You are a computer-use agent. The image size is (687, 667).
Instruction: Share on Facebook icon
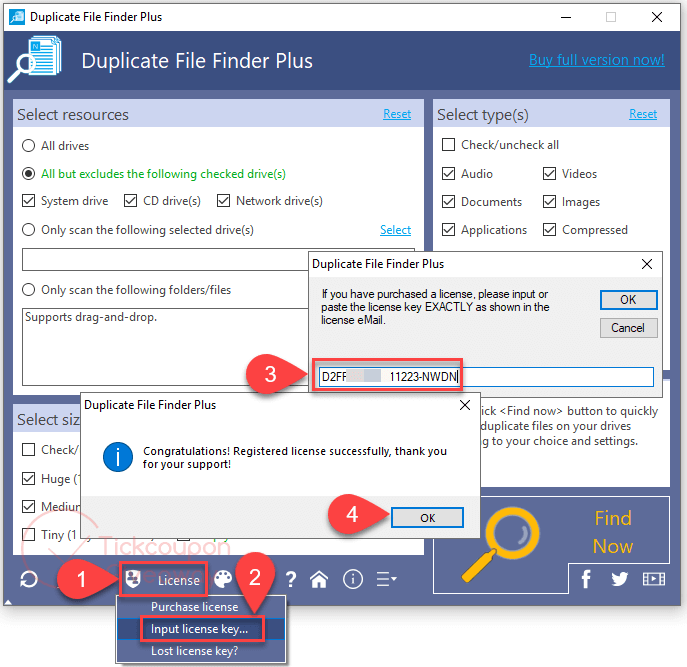pos(586,579)
